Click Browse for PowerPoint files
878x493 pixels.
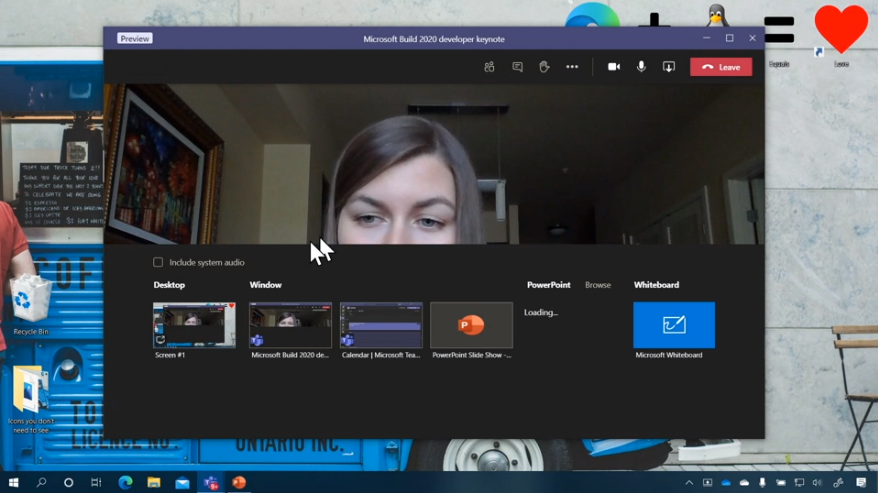click(598, 285)
